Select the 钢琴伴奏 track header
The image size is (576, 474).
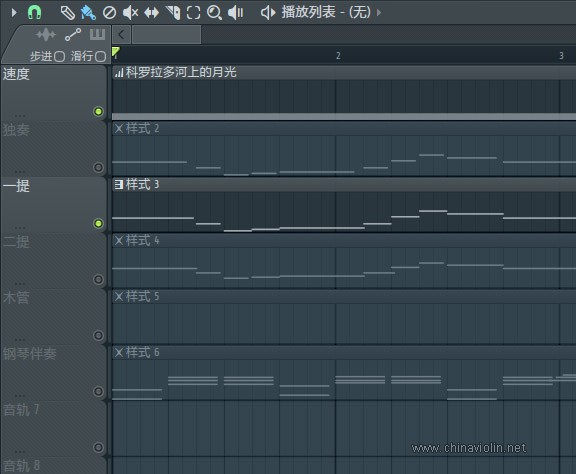tap(54, 373)
